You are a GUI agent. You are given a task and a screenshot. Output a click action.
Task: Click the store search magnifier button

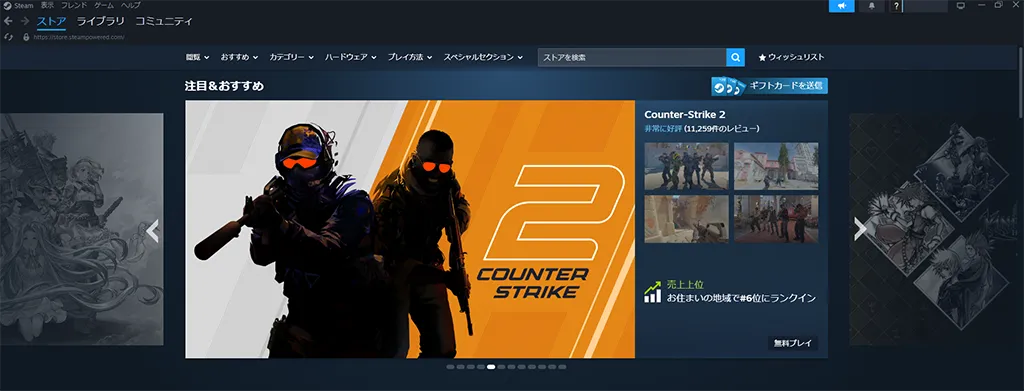pos(735,57)
